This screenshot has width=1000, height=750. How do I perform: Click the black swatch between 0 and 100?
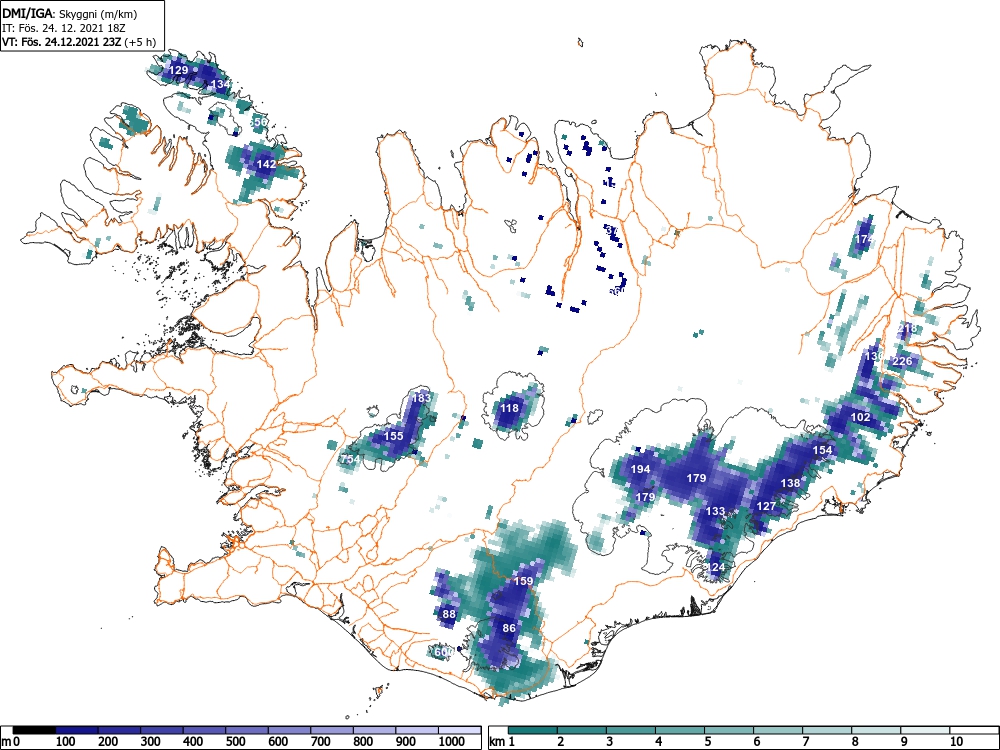coord(34,730)
